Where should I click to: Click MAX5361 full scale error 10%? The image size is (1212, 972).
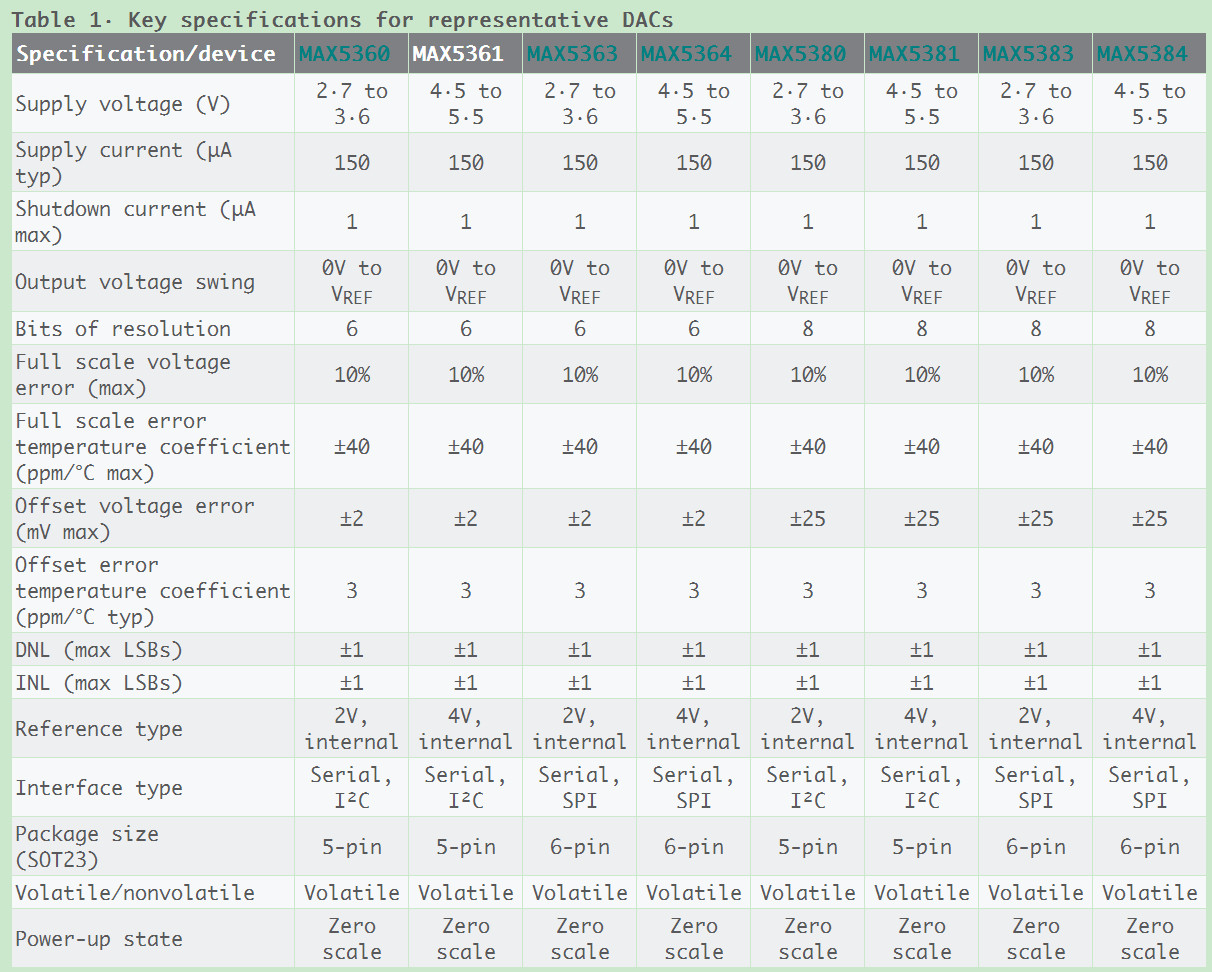(x=465, y=375)
